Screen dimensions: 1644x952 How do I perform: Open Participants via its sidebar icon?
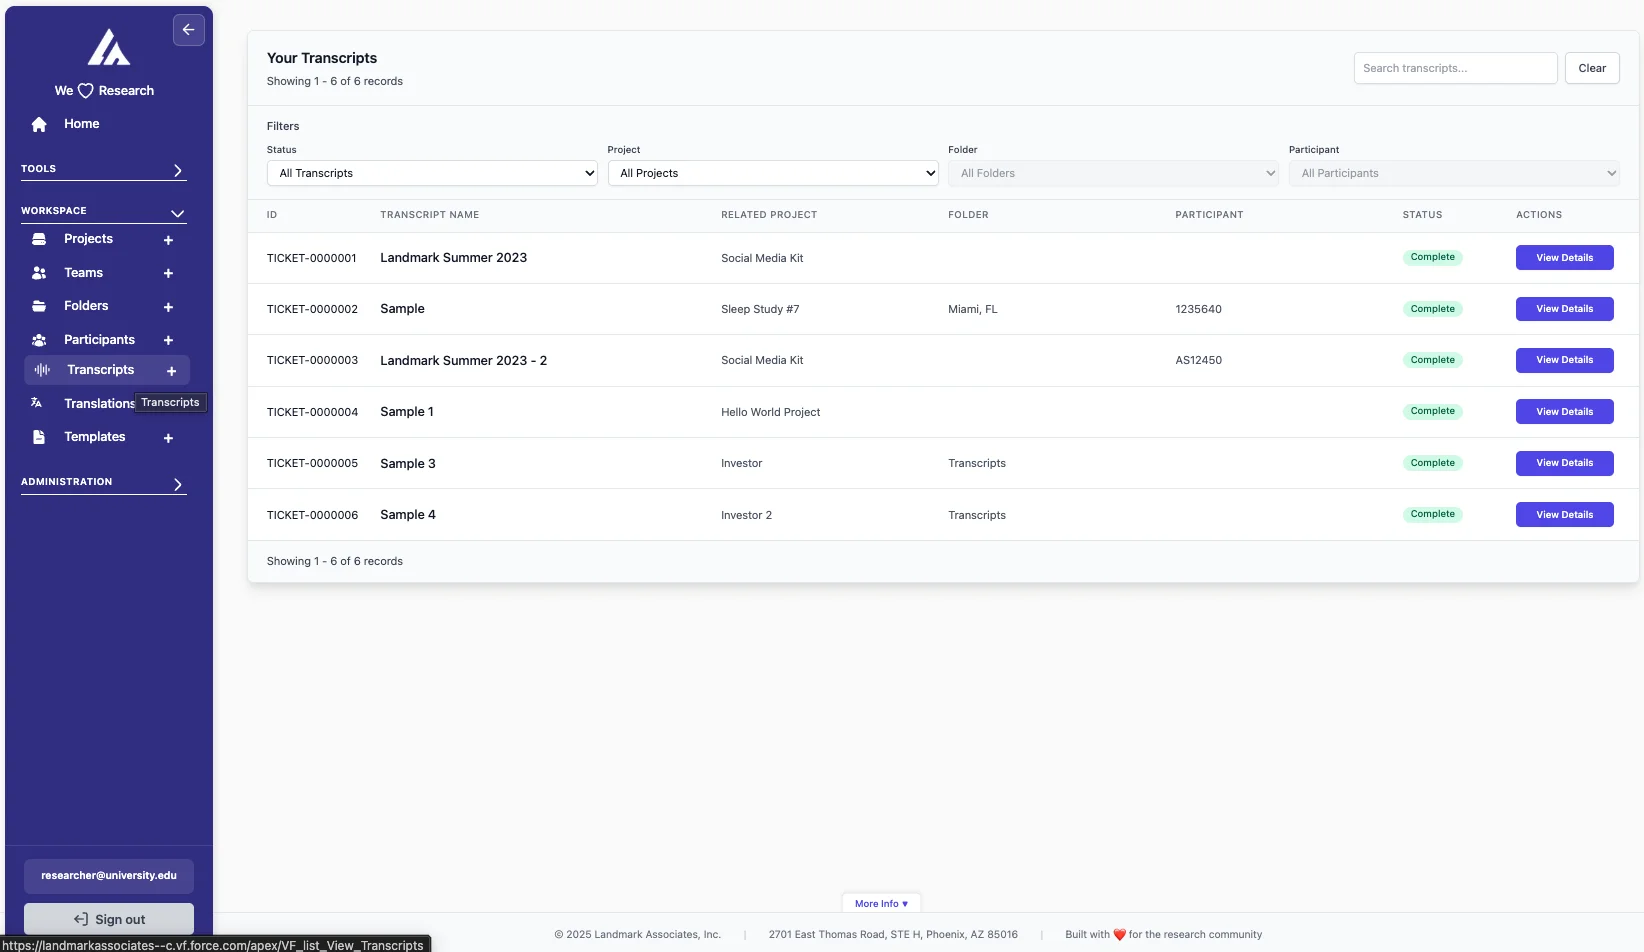(38, 340)
